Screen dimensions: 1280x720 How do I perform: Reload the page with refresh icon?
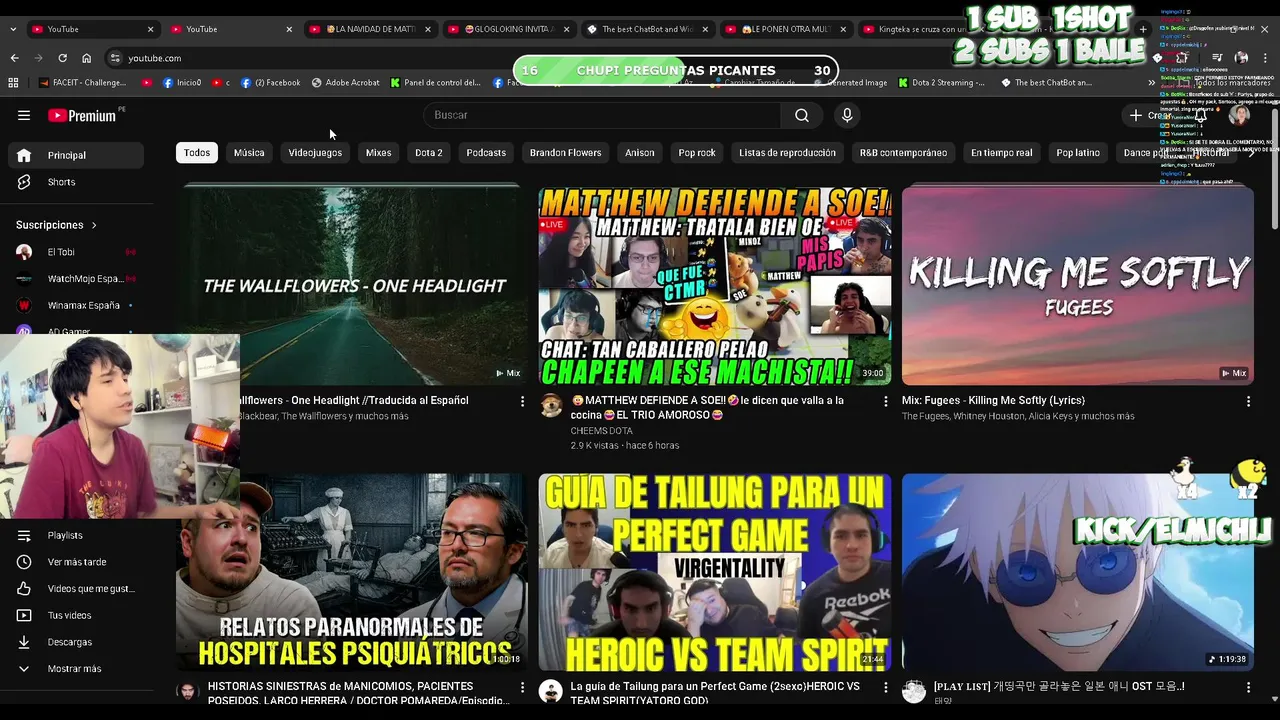[62, 58]
